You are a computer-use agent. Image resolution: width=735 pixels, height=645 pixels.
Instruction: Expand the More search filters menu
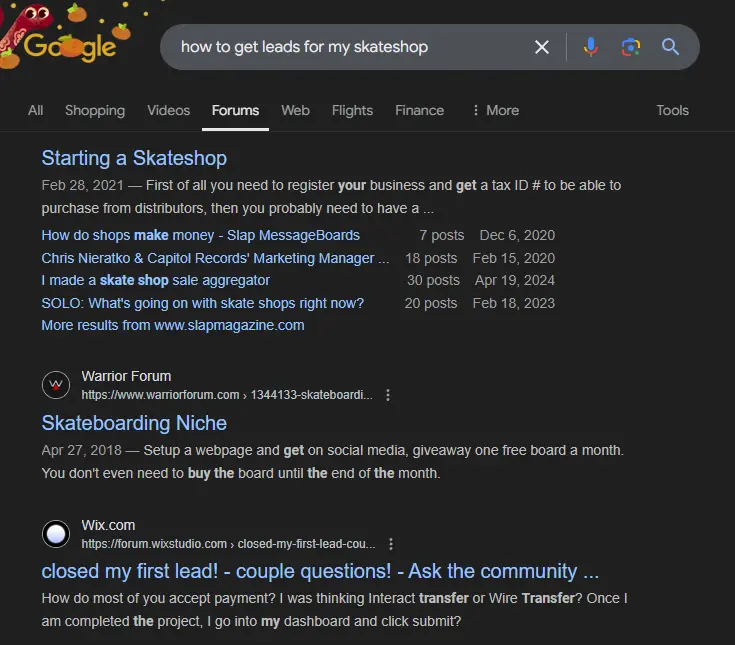(496, 110)
